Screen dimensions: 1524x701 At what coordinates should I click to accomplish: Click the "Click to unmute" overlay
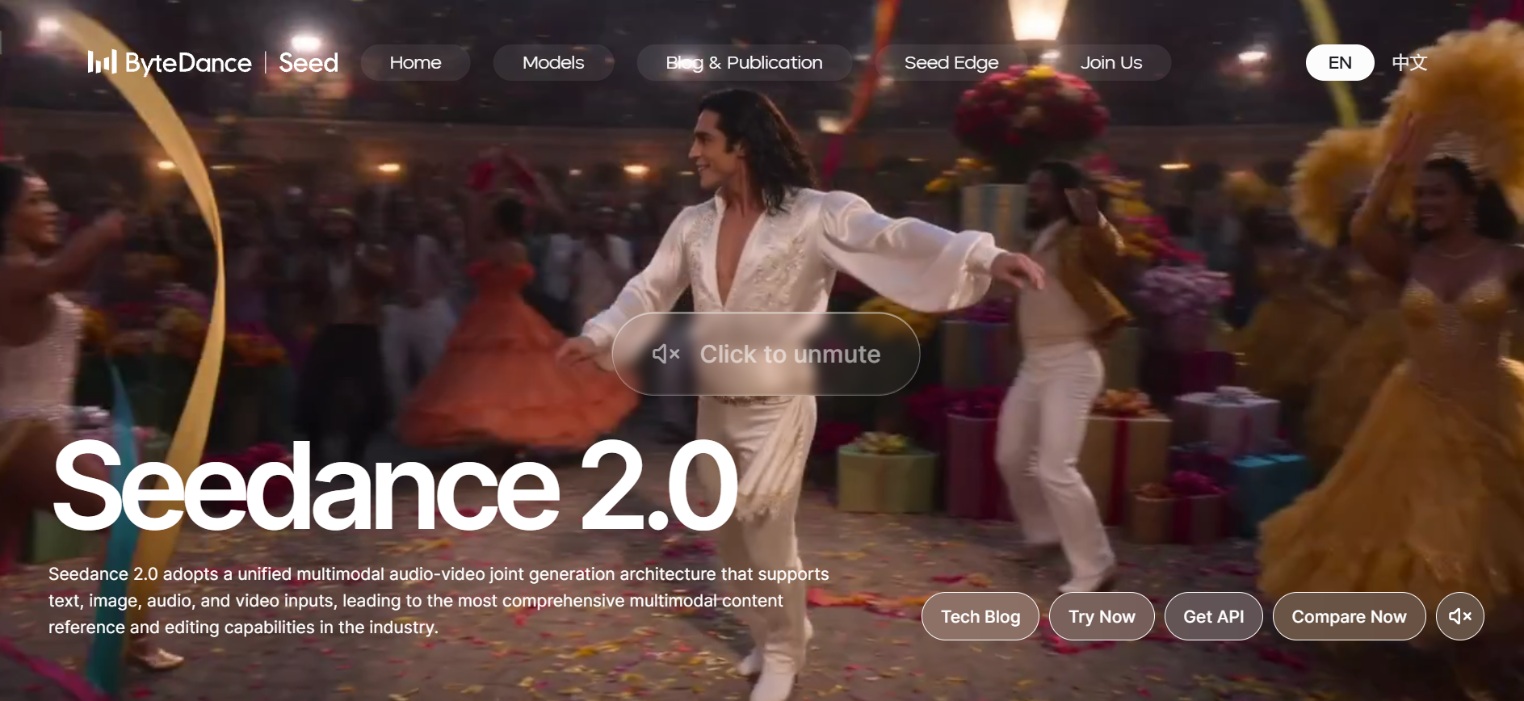click(766, 354)
